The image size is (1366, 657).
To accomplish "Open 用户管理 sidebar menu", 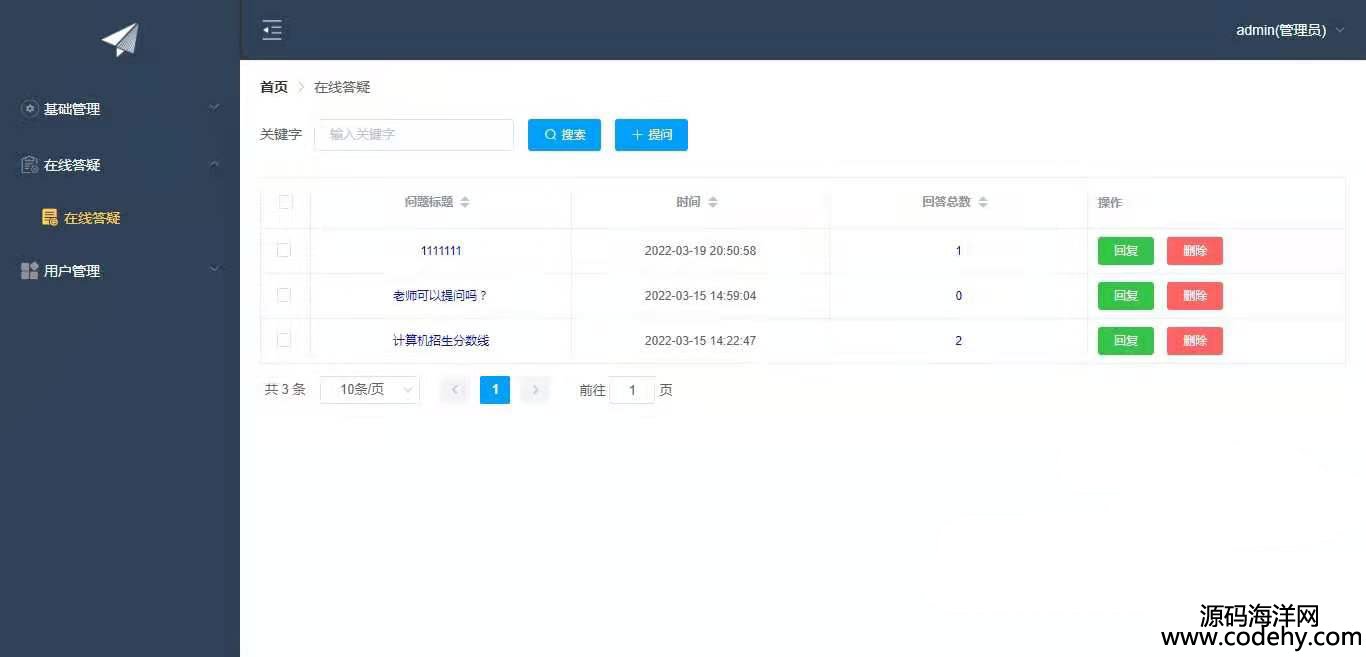I will click(x=120, y=271).
